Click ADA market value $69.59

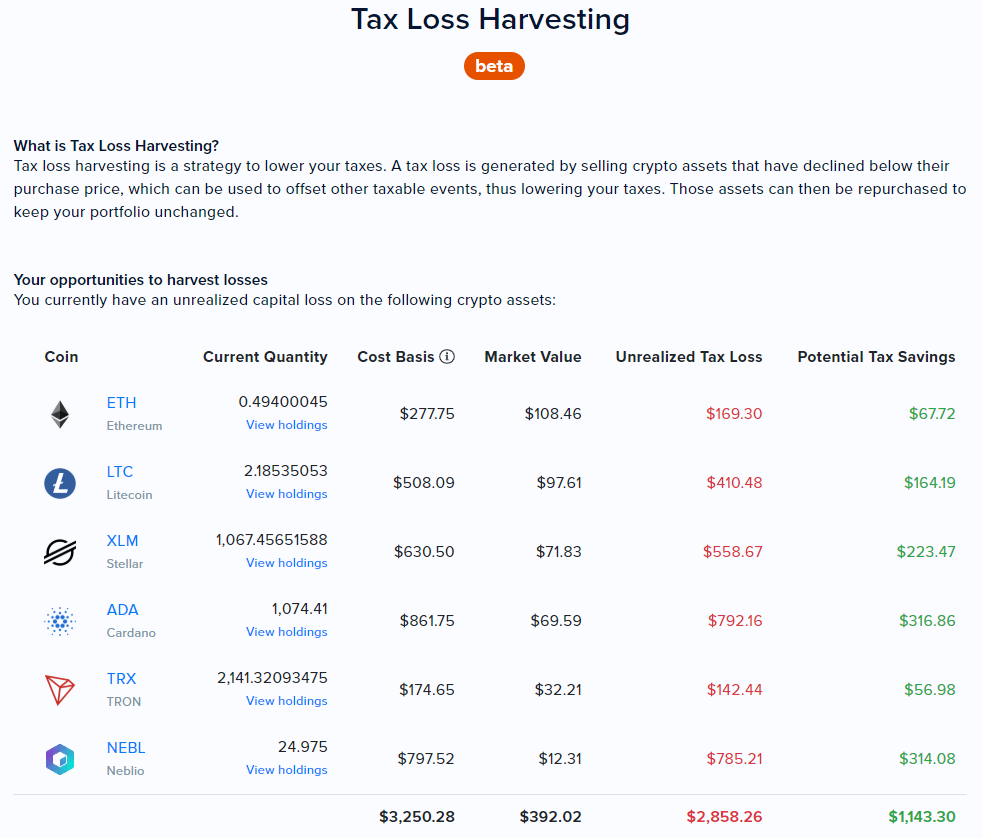556,620
